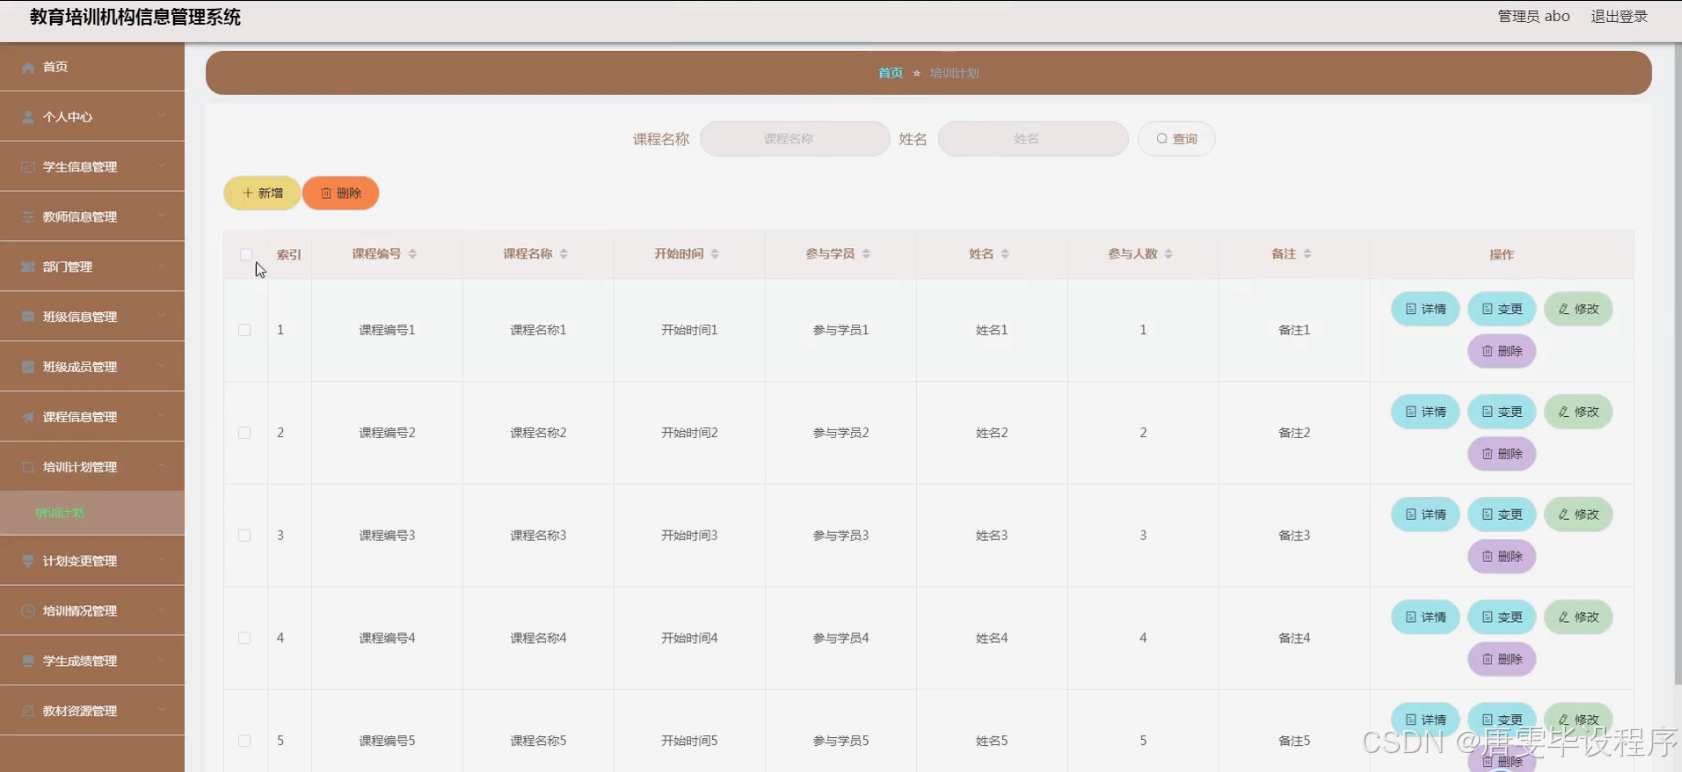This screenshot has width=1682, height=772.
Task: Expand the 学生信息管理 menu chevron
Action: (162, 166)
